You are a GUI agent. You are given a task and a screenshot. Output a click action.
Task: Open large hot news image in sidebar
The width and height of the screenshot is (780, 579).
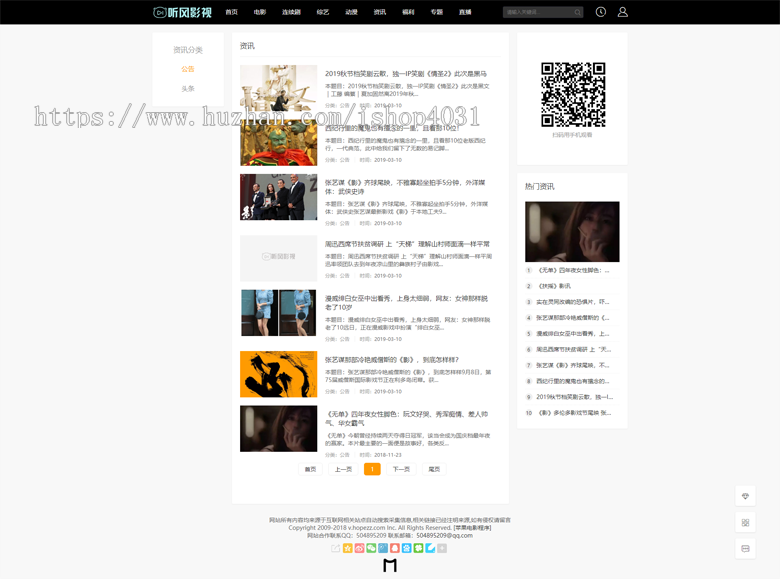[x=572, y=232]
